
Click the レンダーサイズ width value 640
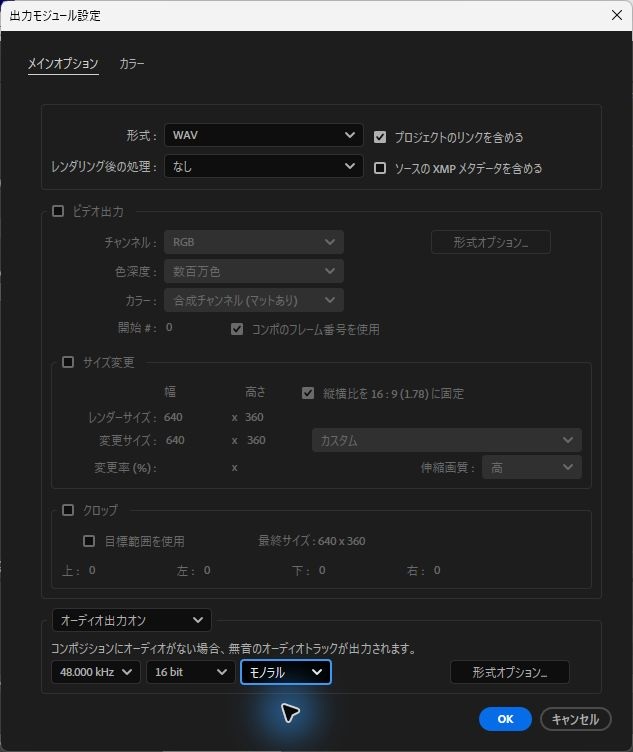click(173, 417)
